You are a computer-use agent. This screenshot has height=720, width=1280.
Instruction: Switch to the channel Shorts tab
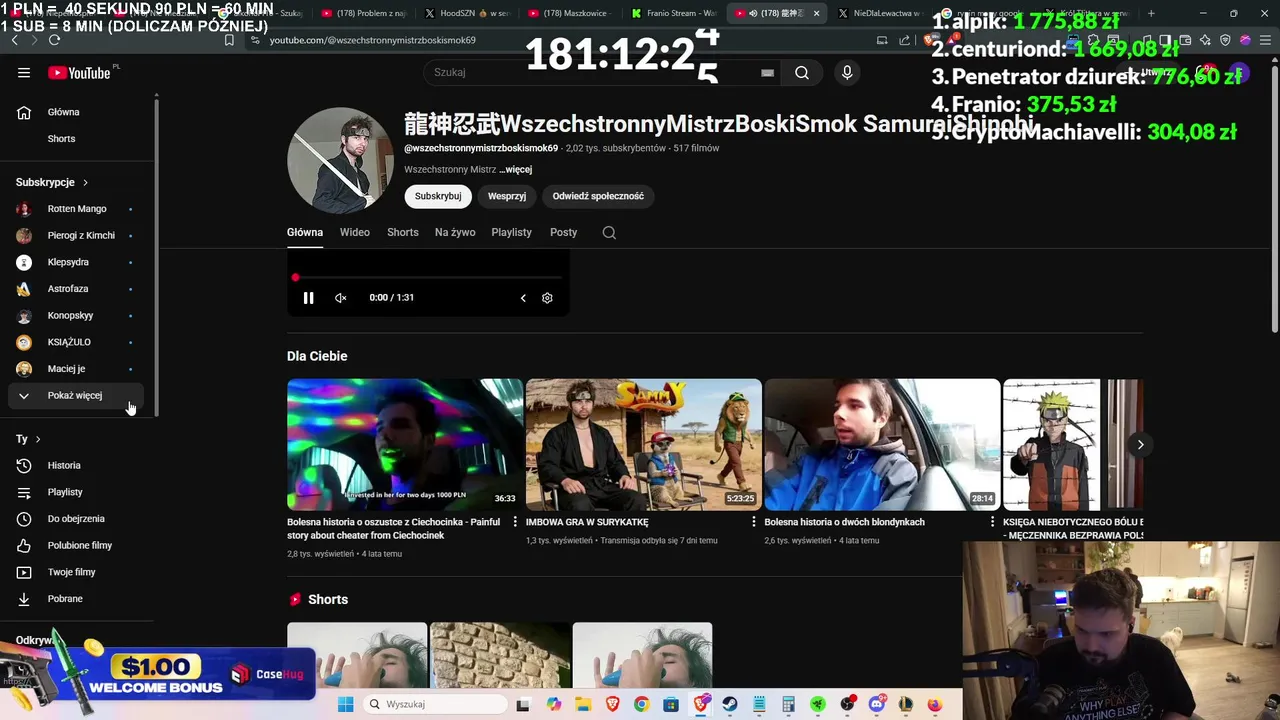point(403,232)
